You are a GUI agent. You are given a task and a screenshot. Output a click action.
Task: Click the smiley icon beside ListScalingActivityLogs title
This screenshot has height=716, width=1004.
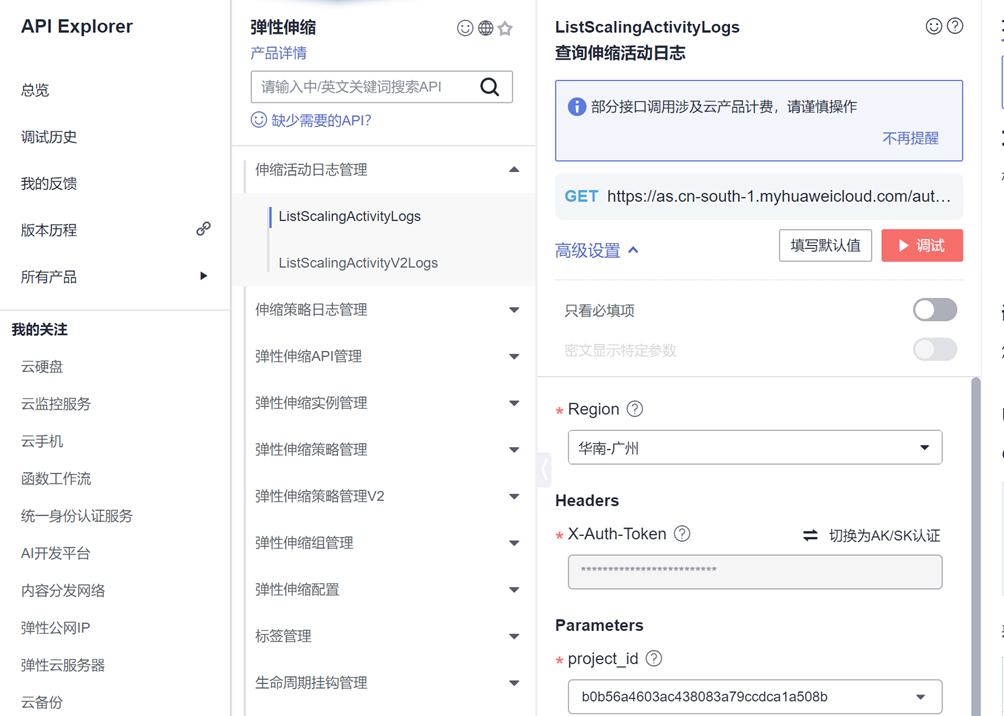coord(934,26)
